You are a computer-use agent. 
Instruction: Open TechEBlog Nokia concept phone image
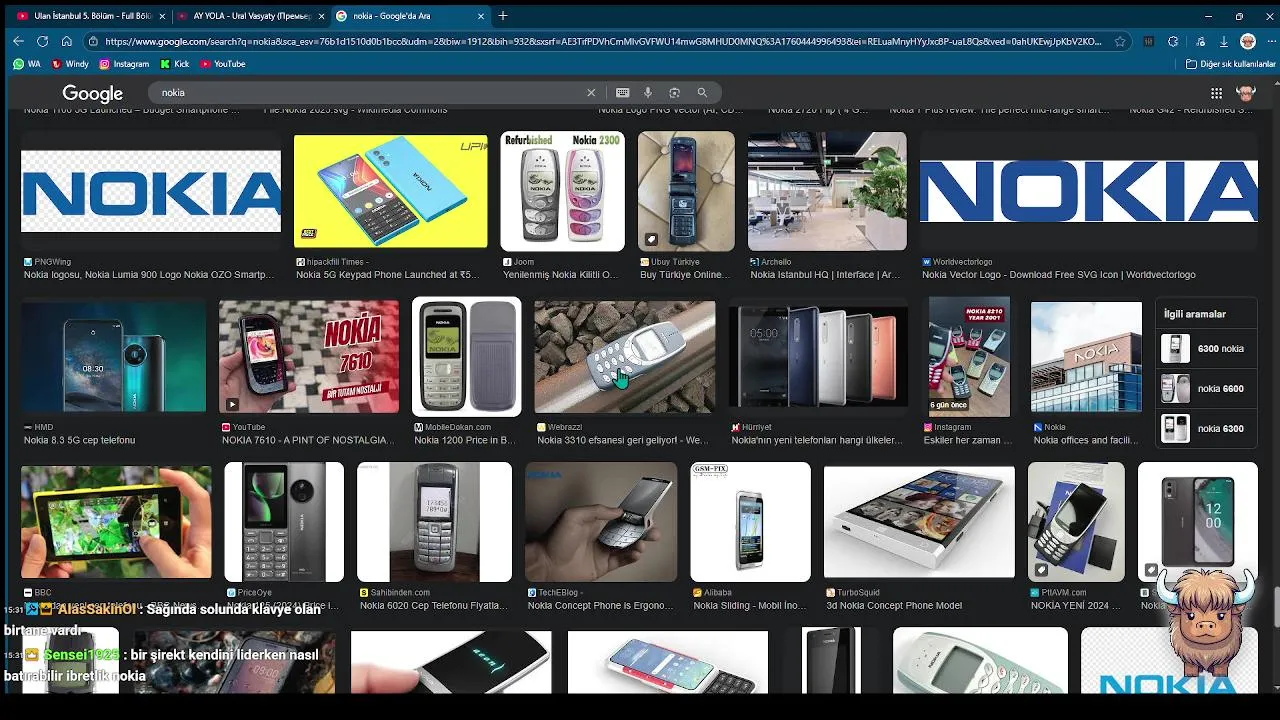[601, 521]
